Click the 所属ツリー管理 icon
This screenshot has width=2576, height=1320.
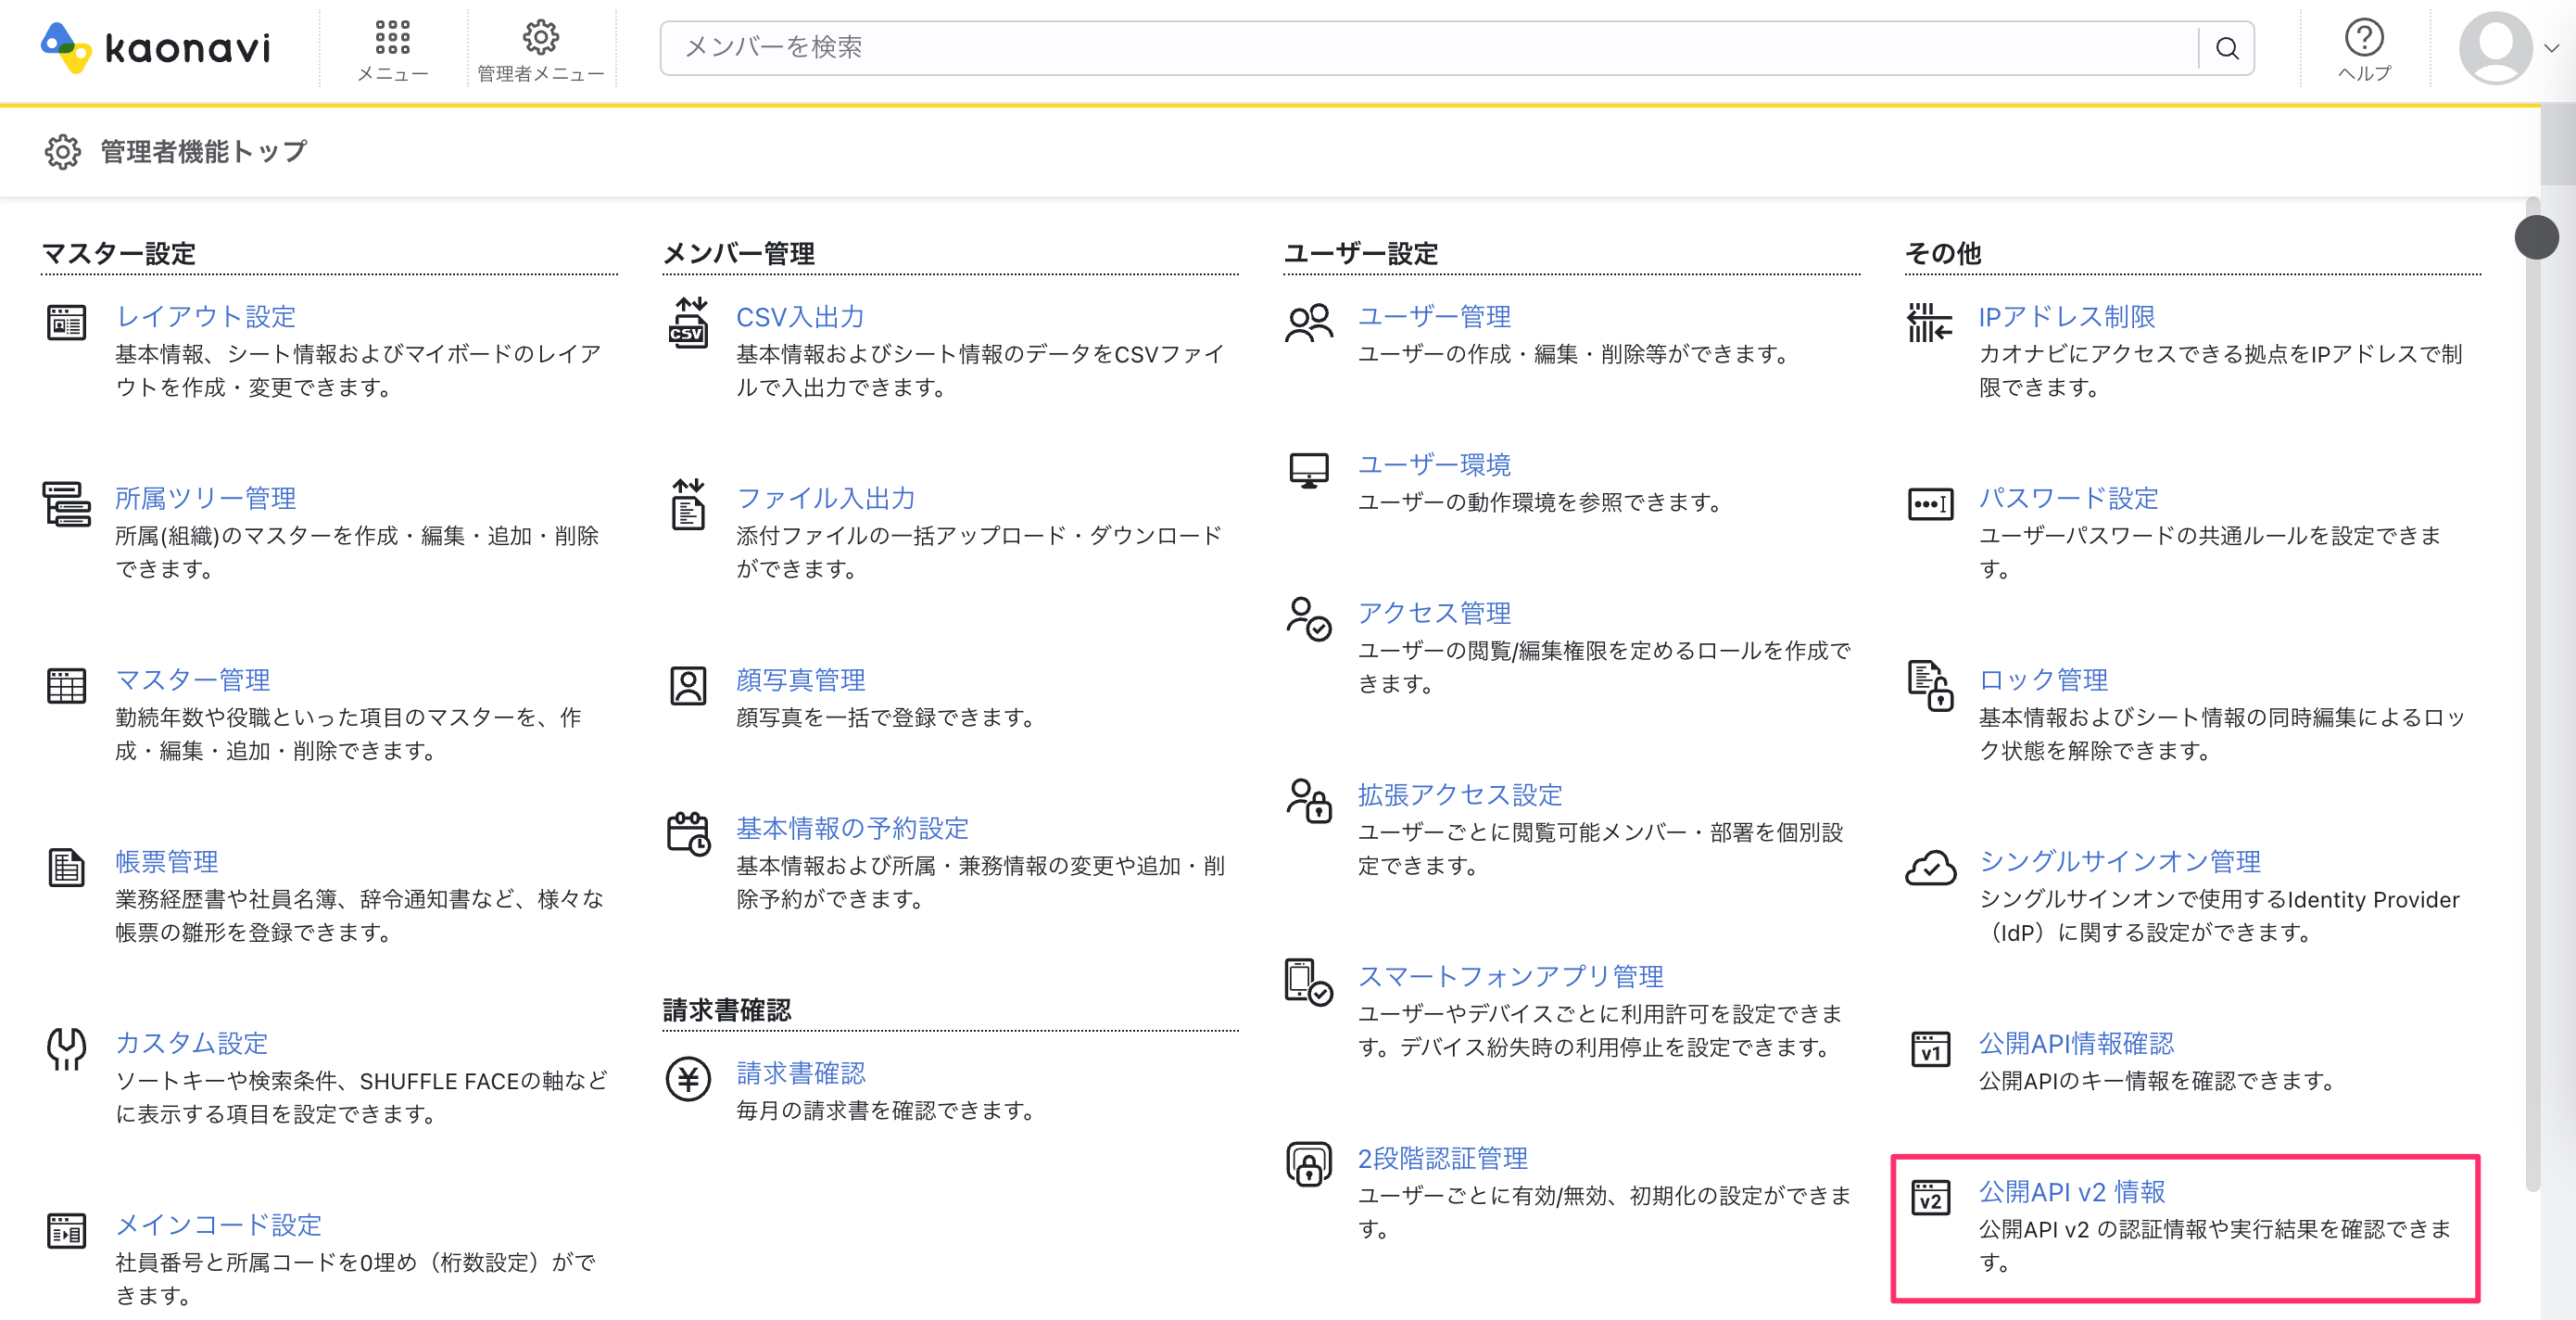(x=67, y=504)
